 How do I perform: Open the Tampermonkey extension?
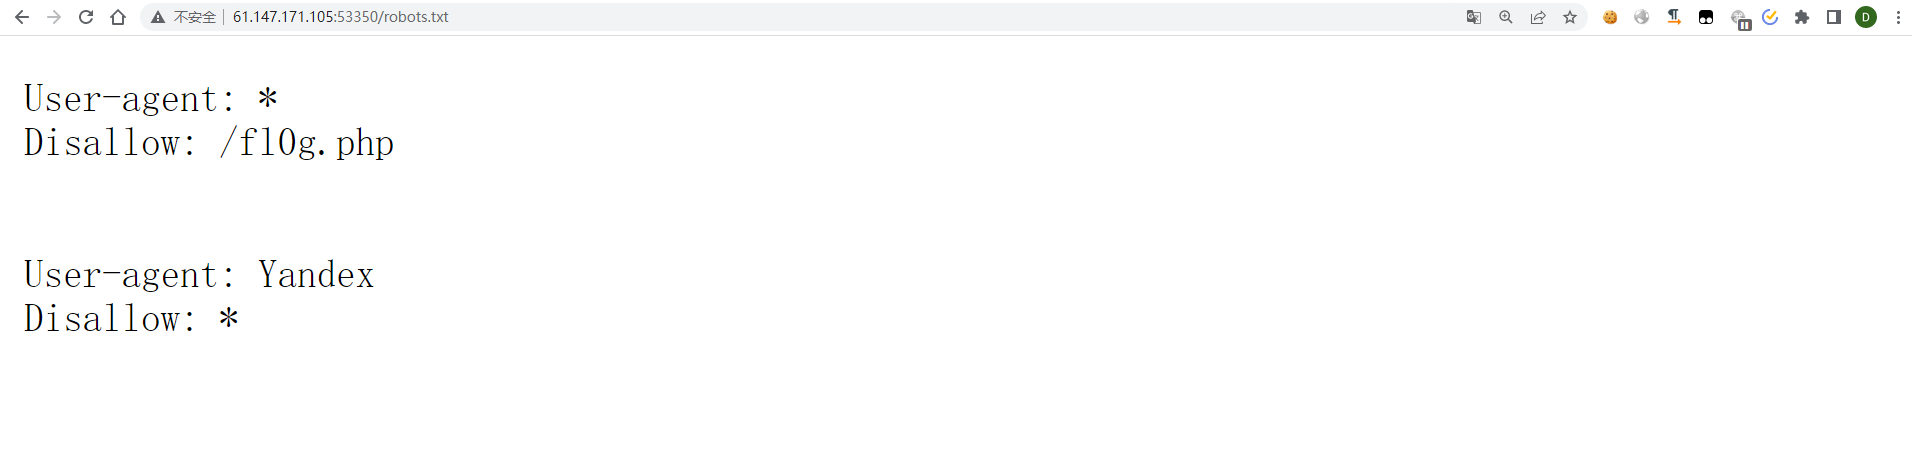pos(1706,17)
